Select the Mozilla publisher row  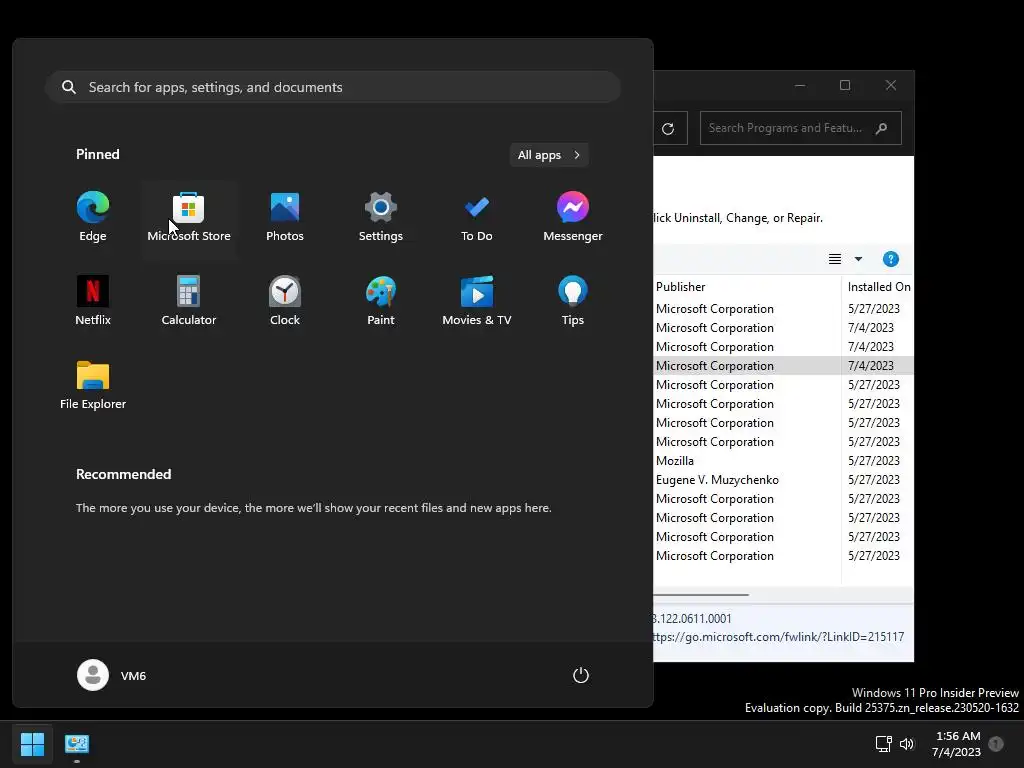coord(783,461)
